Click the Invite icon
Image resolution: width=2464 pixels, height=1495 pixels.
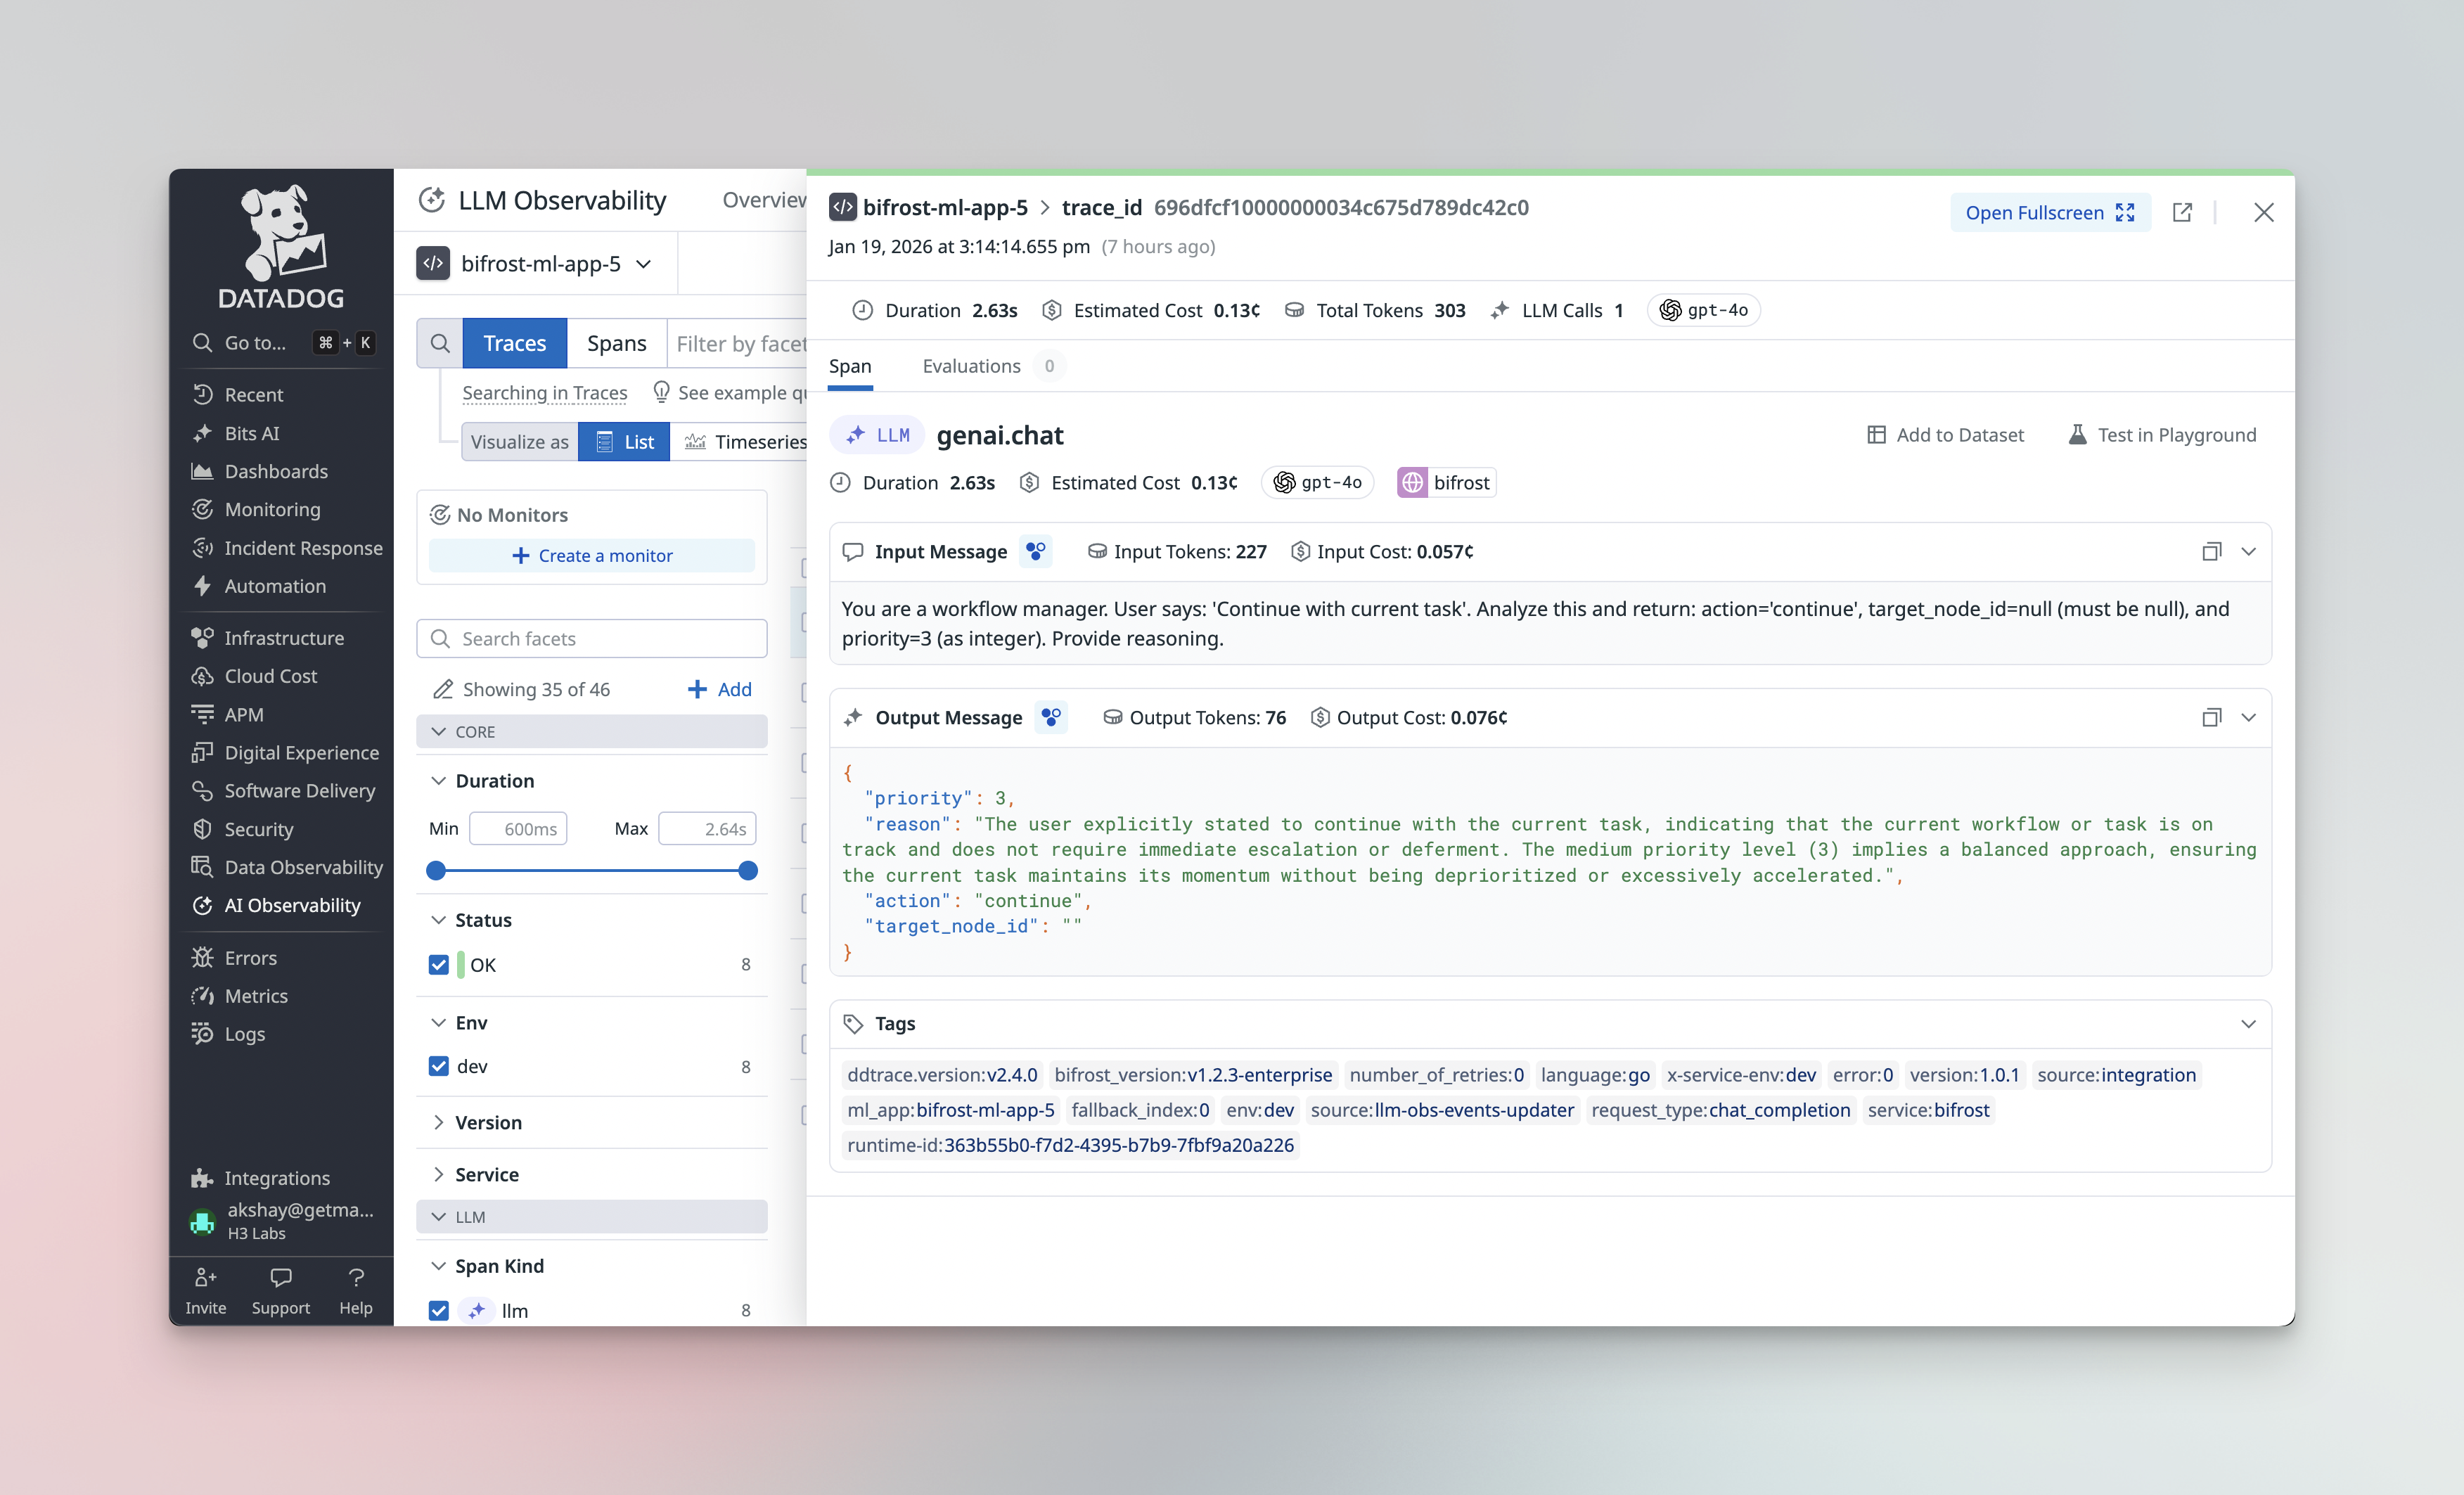point(205,1278)
